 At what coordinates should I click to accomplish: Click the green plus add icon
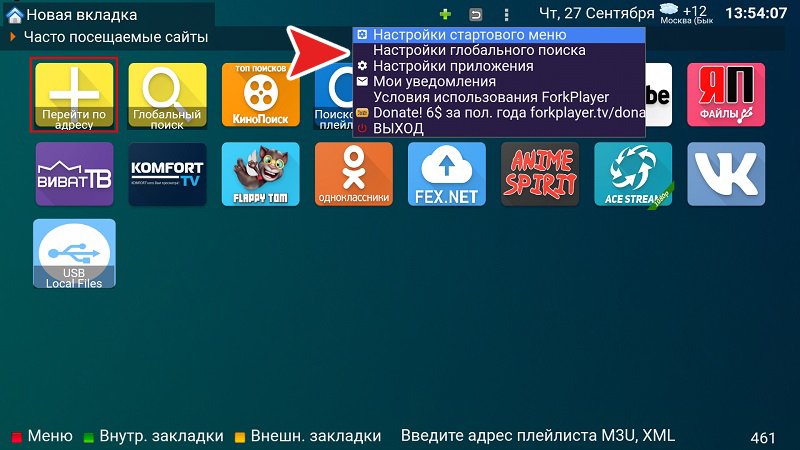[445, 14]
